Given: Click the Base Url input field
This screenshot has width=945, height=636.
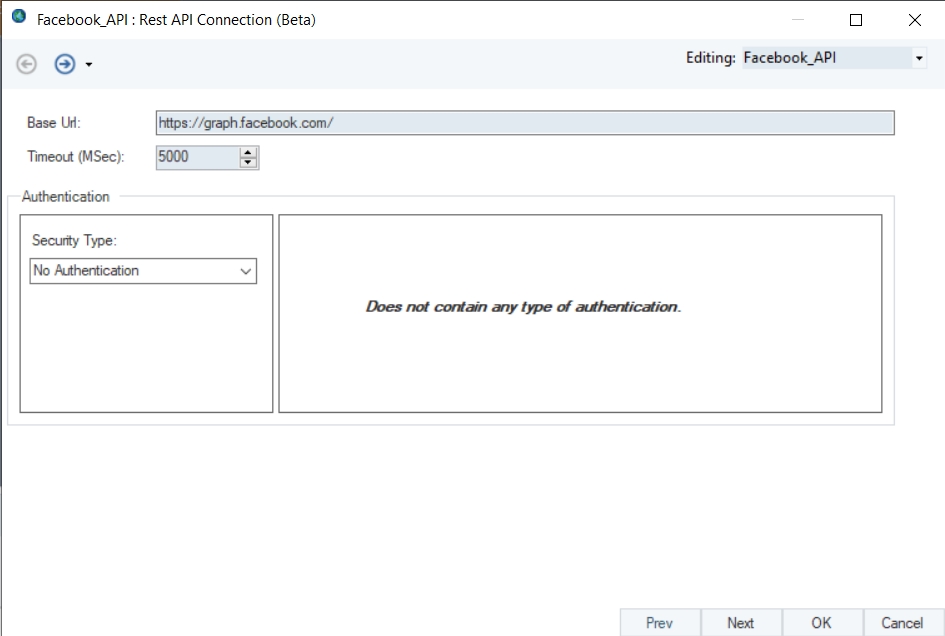Looking at the screenshot, I should 525,123.
